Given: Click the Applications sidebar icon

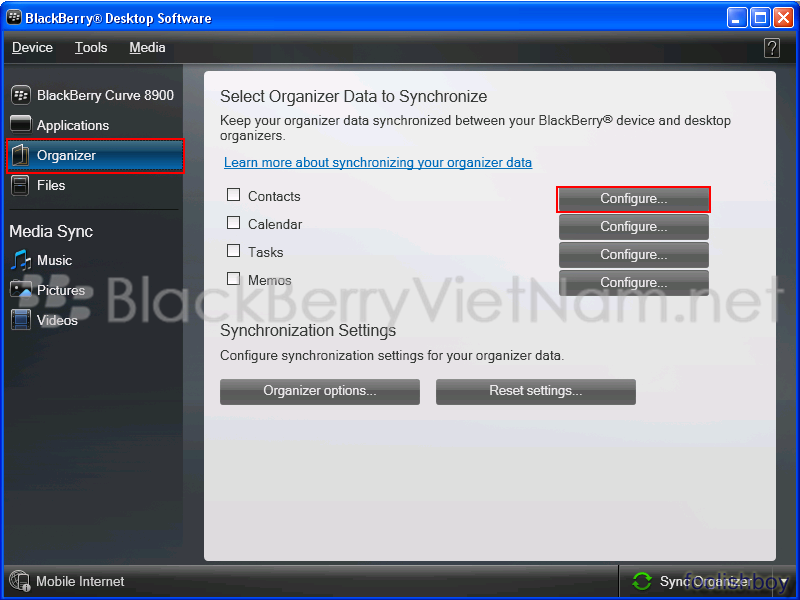Looking at the screenshot, I should point(21,124).
